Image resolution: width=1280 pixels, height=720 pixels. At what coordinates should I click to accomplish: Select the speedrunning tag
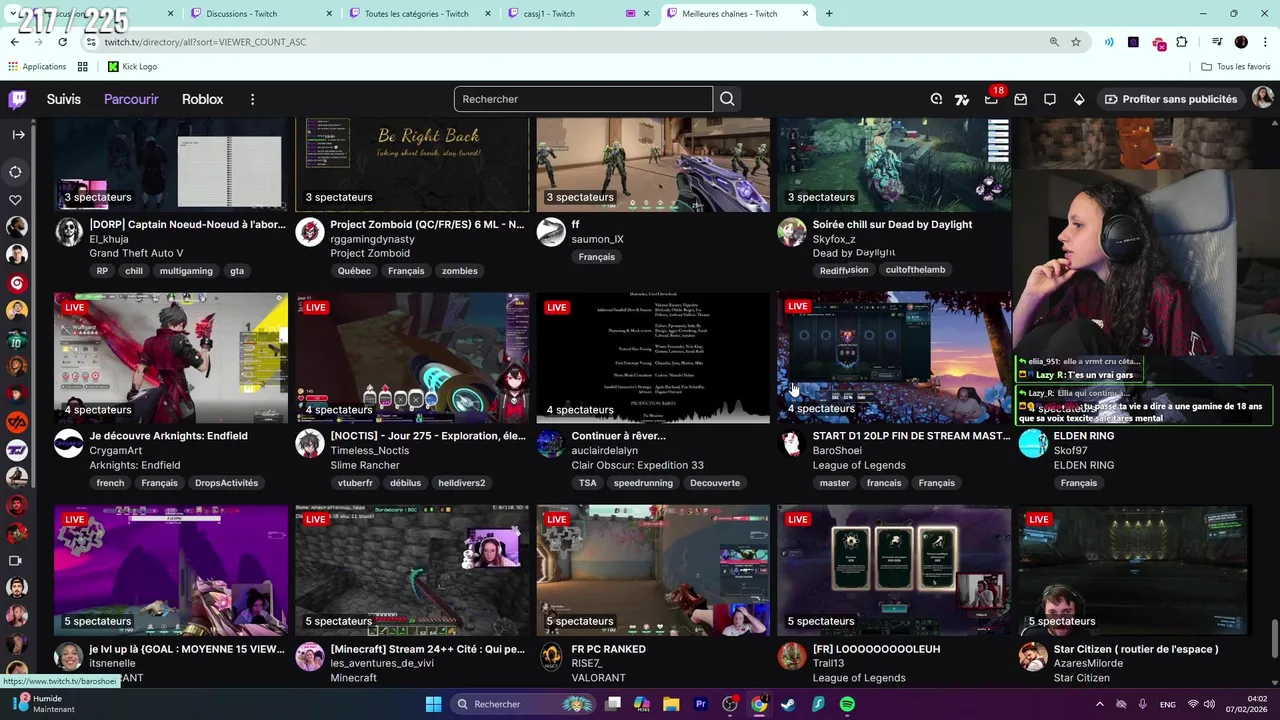click(643, 483)
